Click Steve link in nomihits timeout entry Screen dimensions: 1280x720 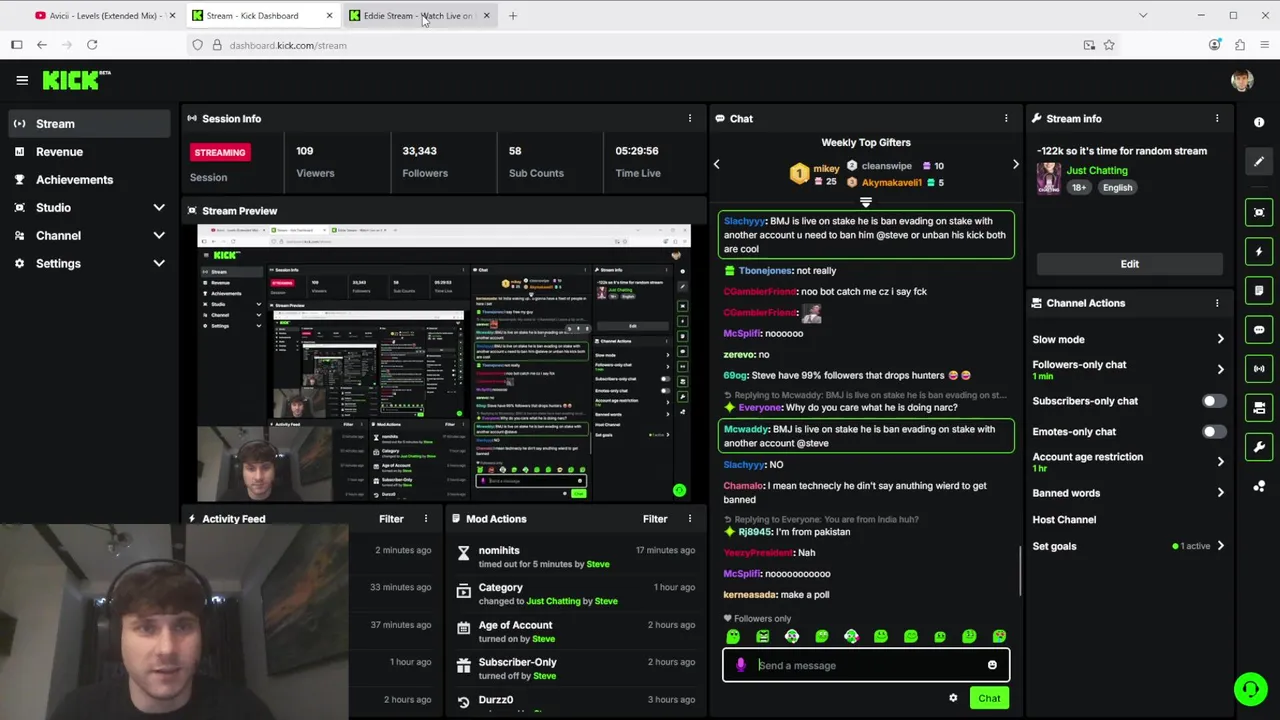pyautogui.click(x=598, y=564)
